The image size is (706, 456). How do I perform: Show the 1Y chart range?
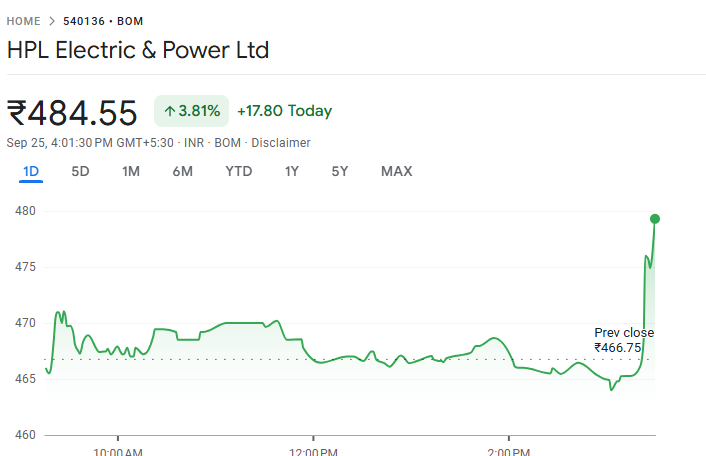point(292,172)
